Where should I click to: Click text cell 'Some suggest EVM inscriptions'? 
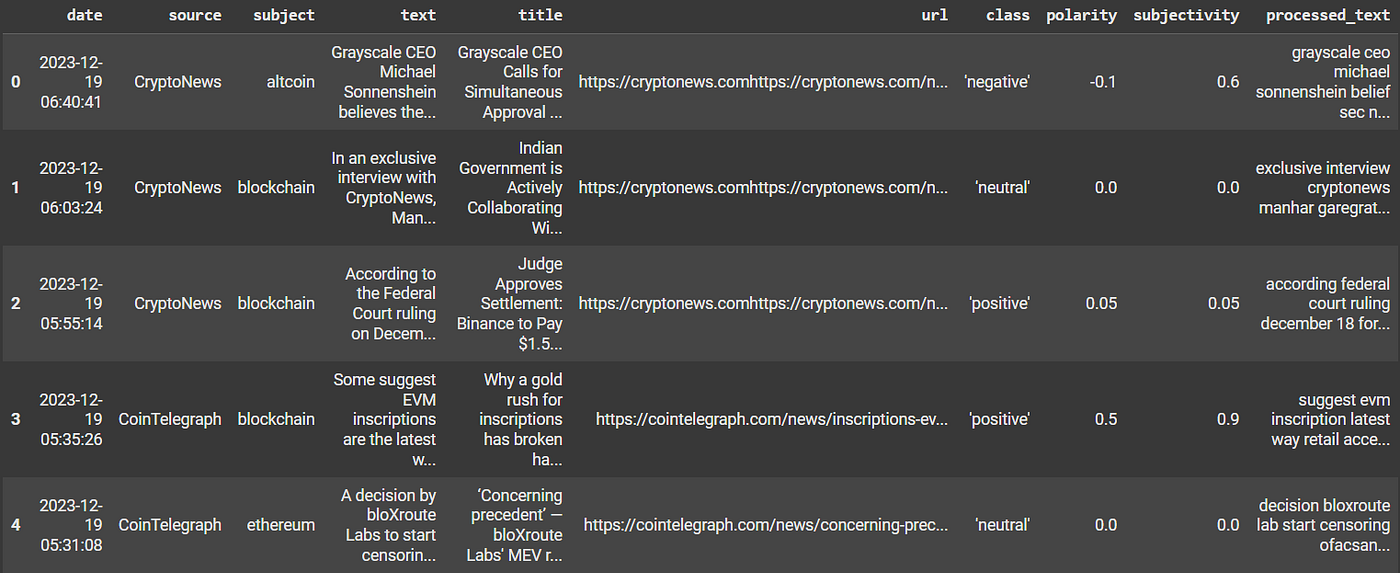[x=386, y=419]
